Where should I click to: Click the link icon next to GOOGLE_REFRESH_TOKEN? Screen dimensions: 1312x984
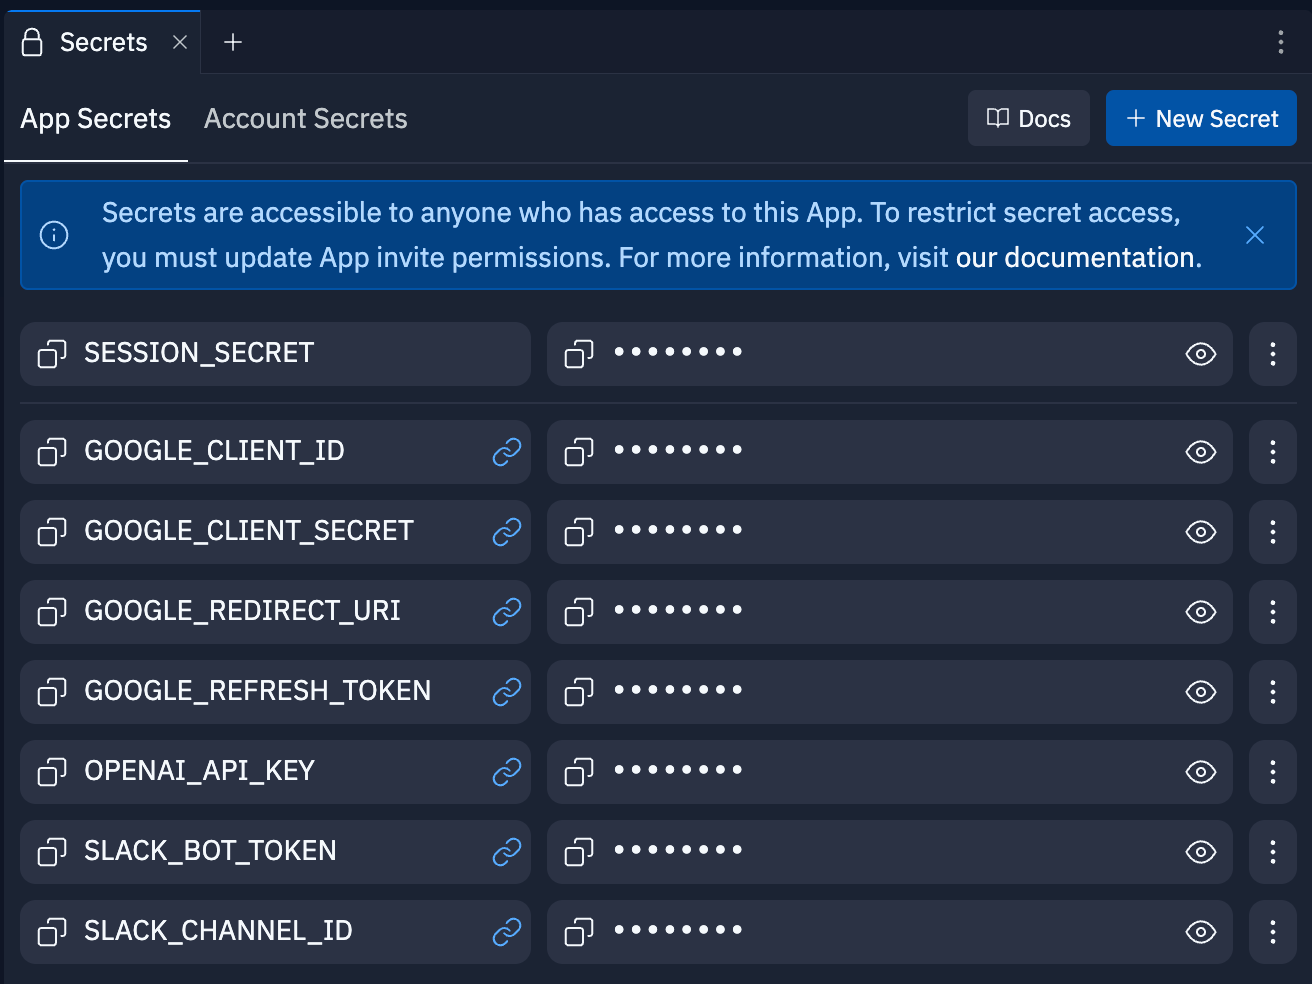[x=506, y=691]
